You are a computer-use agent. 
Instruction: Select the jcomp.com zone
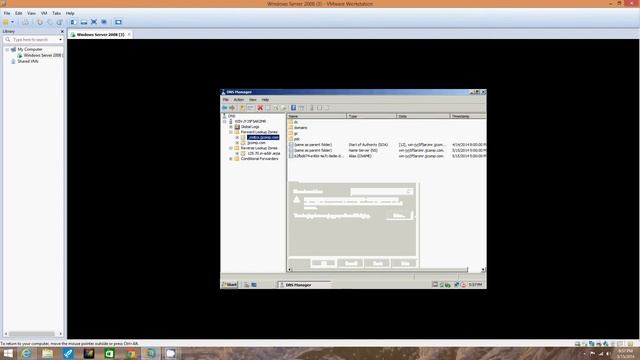(256, 143)
